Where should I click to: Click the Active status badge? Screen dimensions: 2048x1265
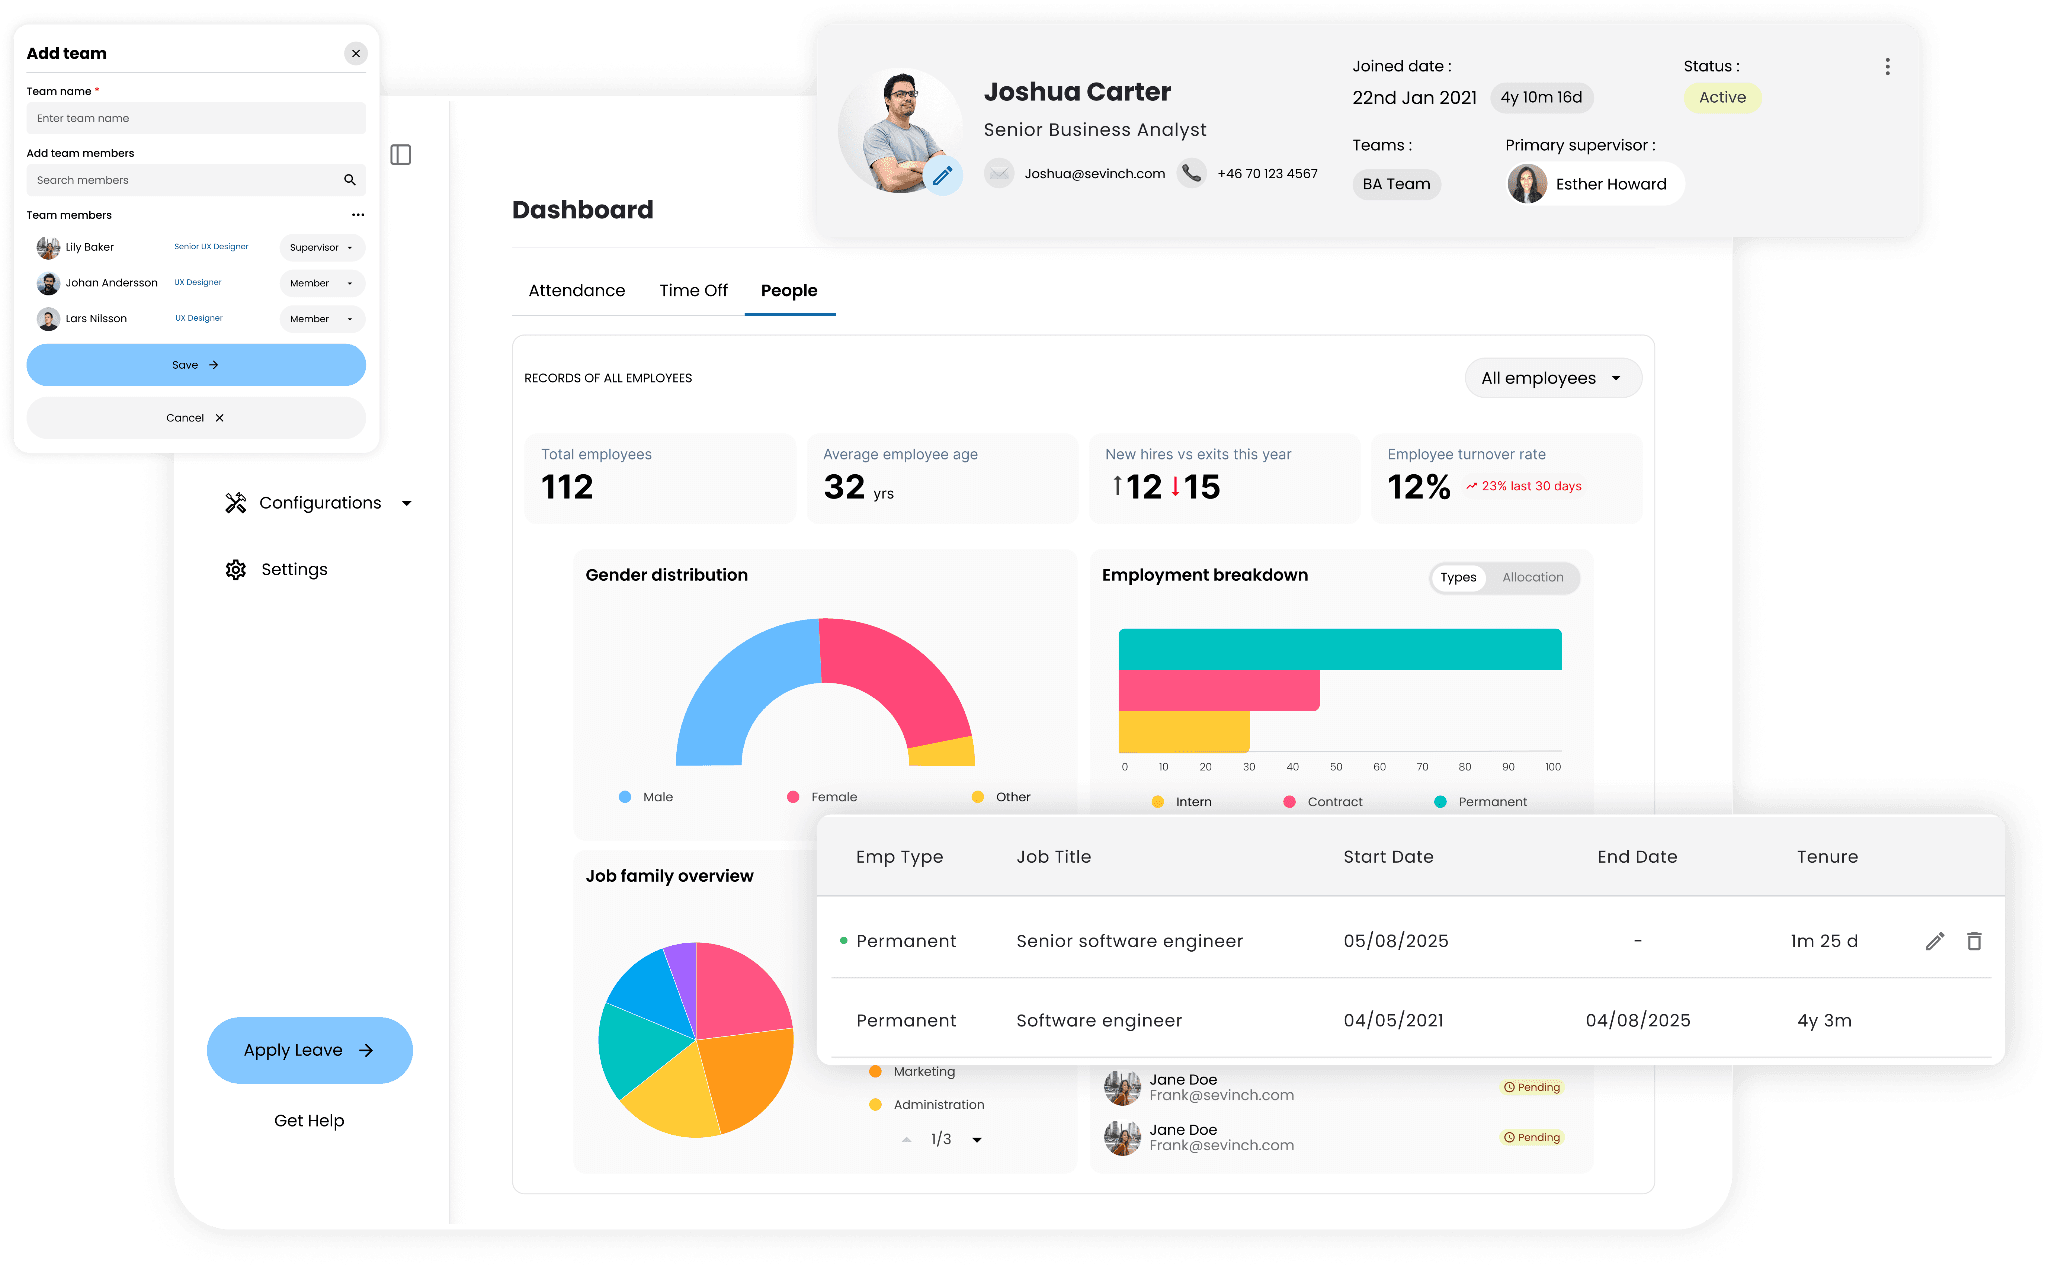click(1722, 98)
